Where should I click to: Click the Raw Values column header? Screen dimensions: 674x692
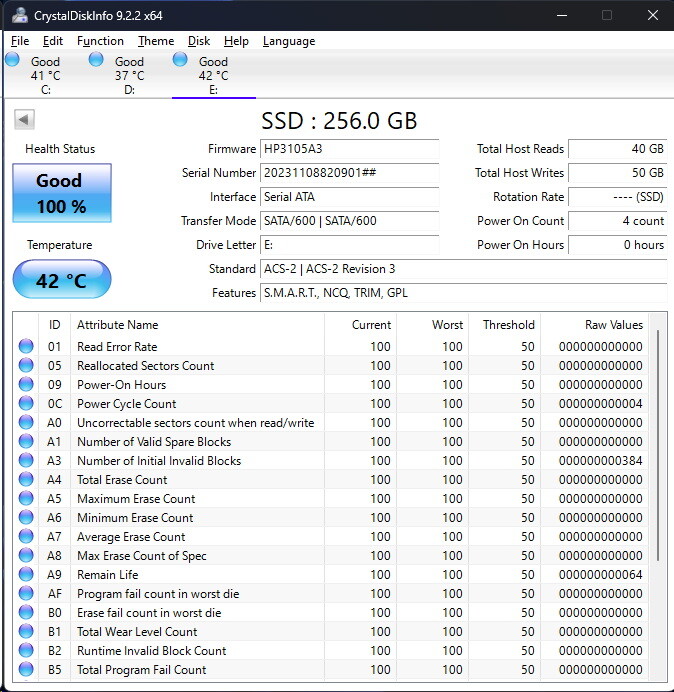coord(613,325)
